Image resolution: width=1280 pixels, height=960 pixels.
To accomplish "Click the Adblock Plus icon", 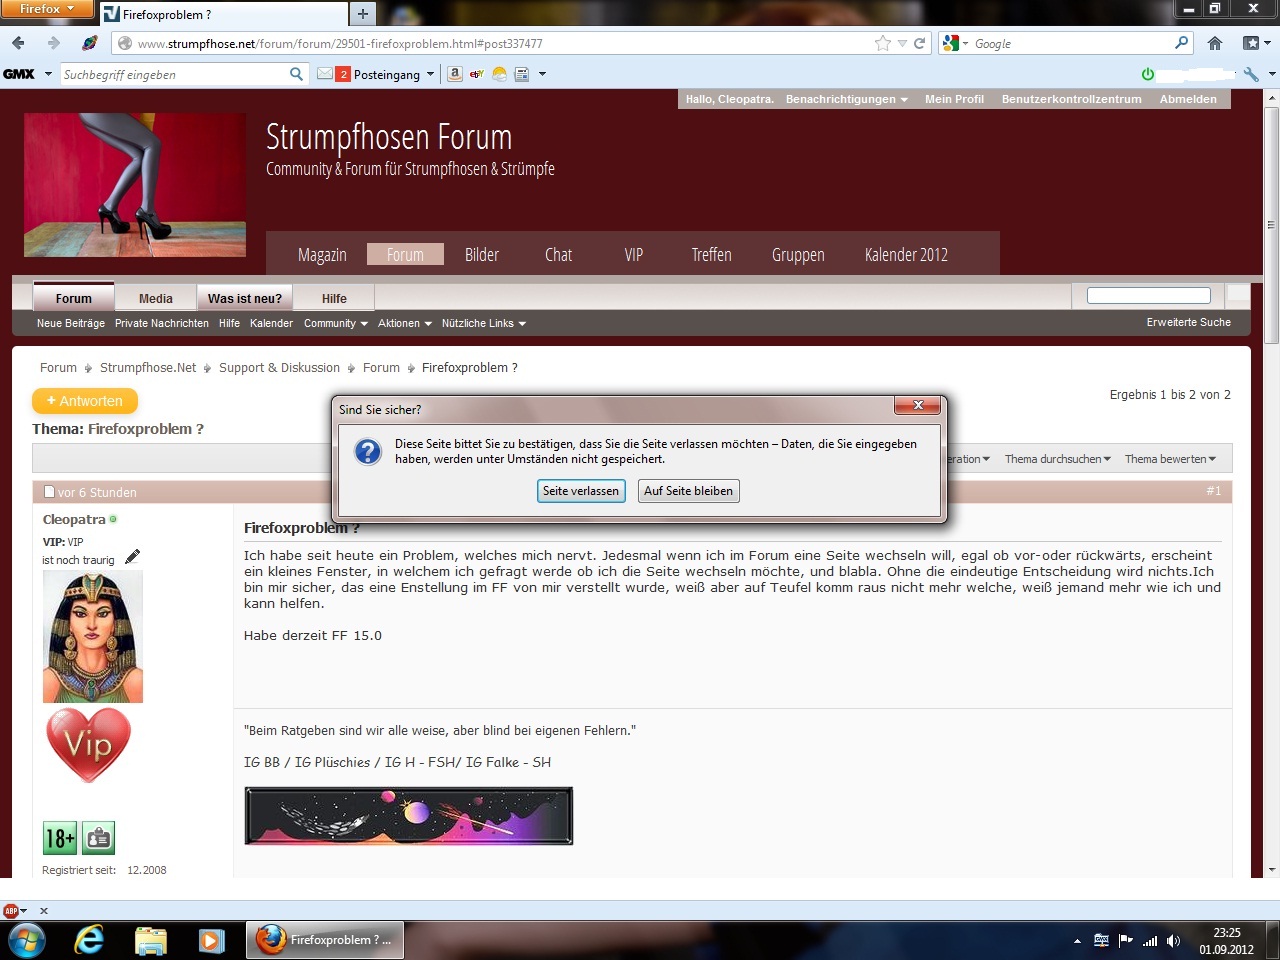I will [x=11, y=911].
